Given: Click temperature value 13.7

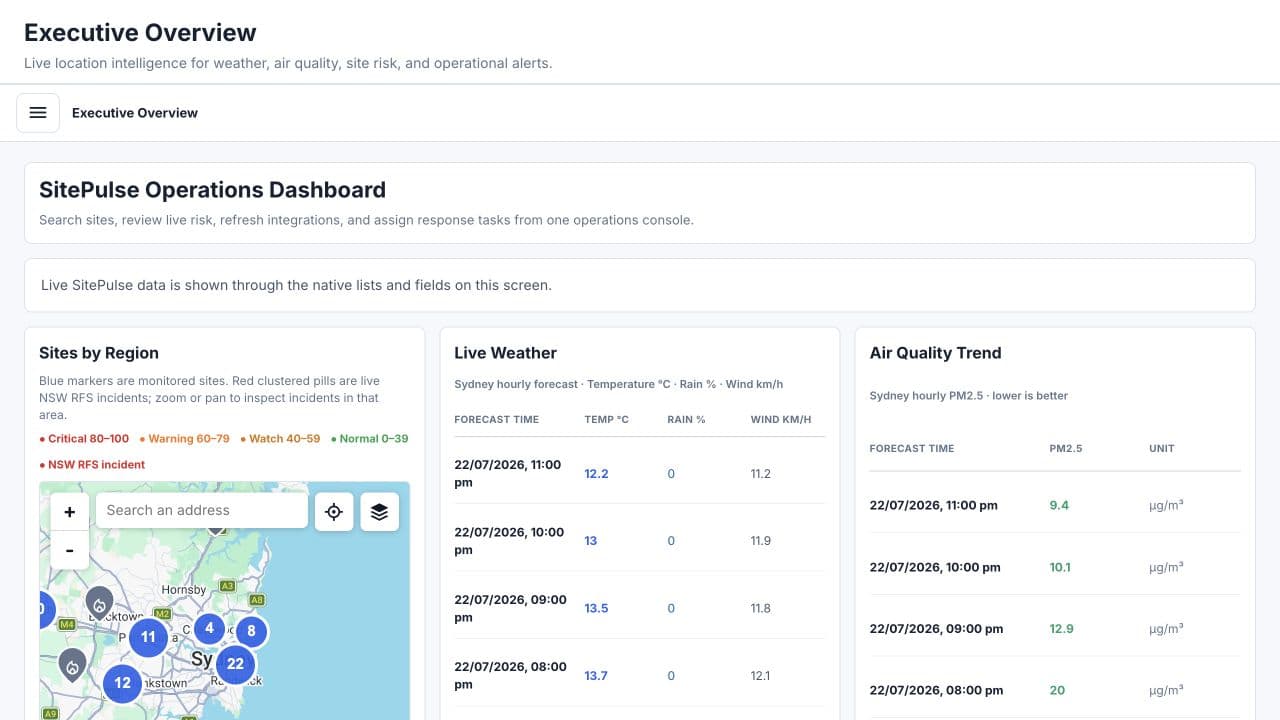Looking at the screenshot, I should coord(596,675).
